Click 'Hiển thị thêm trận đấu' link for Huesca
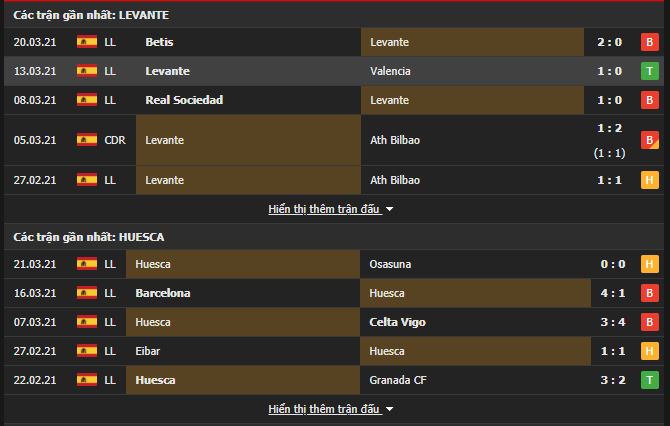The width and height of the screenshot is (670, 426). [324, 409]
